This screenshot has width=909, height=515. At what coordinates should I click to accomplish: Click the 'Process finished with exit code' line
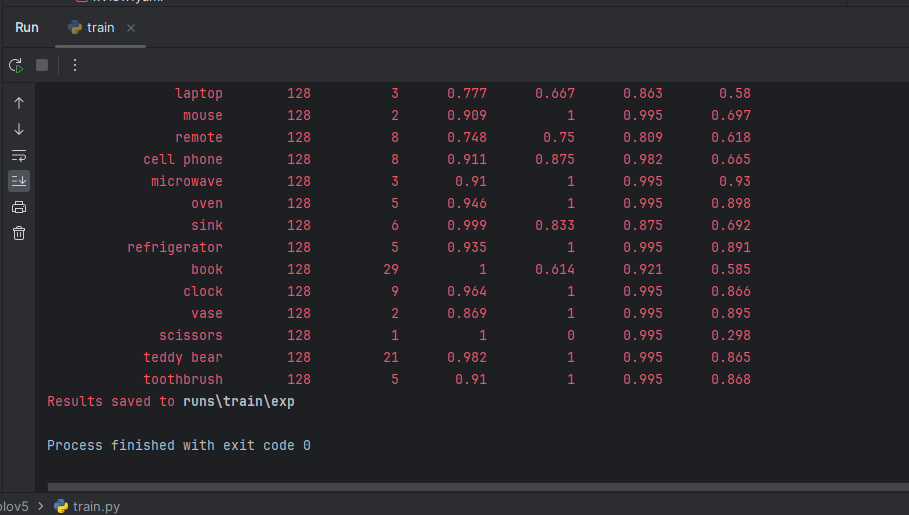(179, 445)
